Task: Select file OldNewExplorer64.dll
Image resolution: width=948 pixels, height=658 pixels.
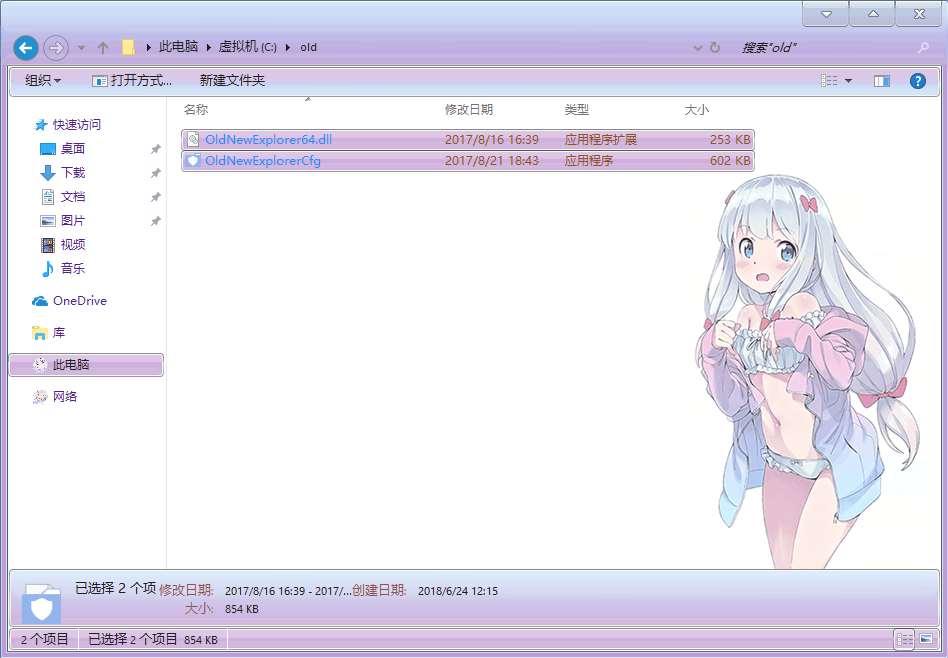Action: (468, 140)
